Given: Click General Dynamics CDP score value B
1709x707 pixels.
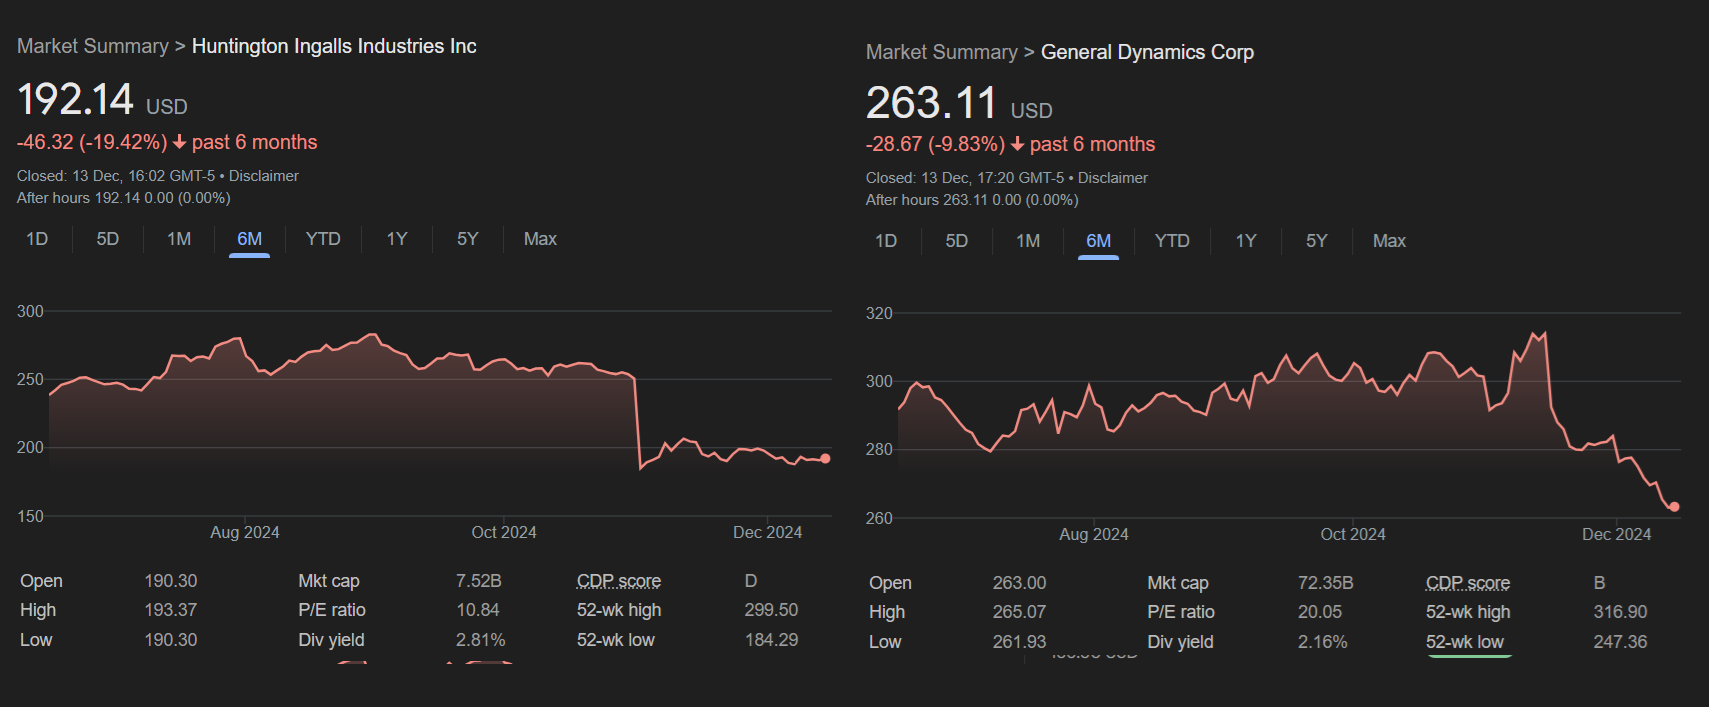Looking at the screenshot, I should [1600, 583].
